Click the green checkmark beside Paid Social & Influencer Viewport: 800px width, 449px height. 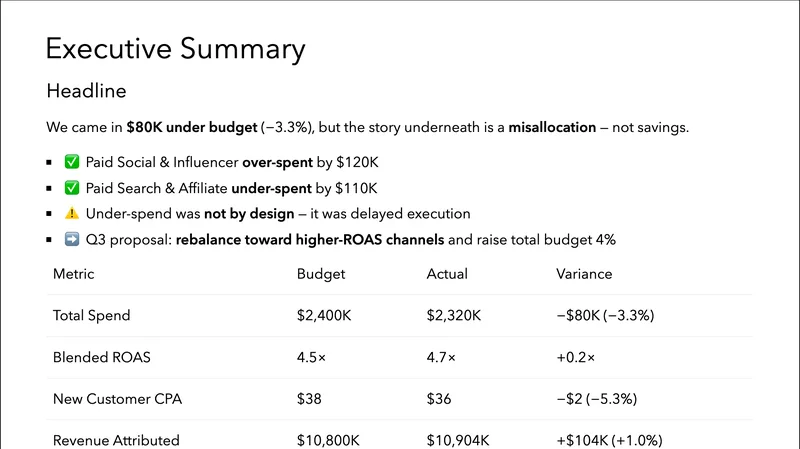(71, 162)
